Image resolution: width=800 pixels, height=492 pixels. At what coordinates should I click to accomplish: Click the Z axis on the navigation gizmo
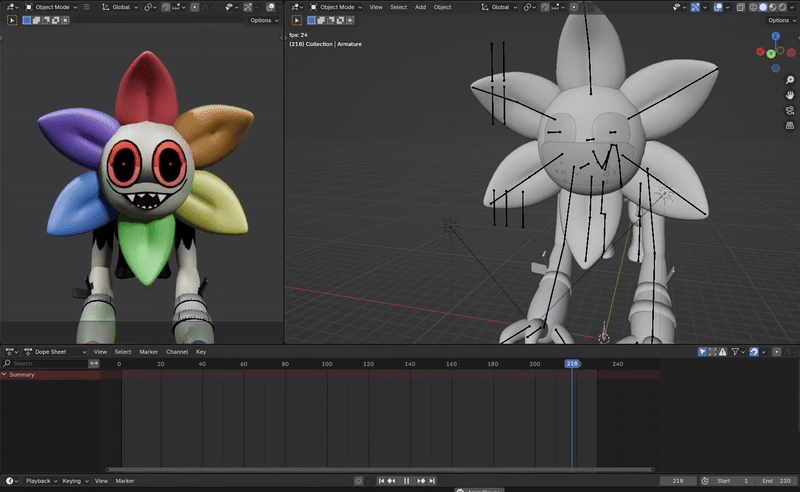click(776, 36)
